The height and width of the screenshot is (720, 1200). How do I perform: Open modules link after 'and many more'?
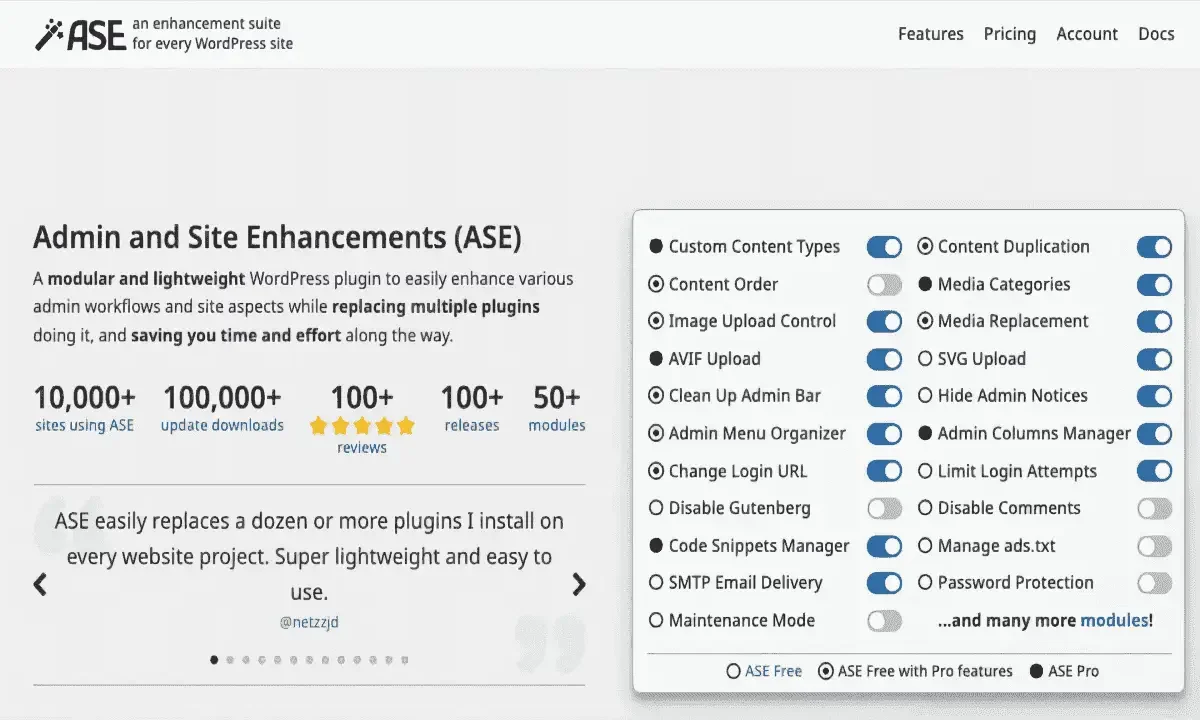[x=1115, y=621]
